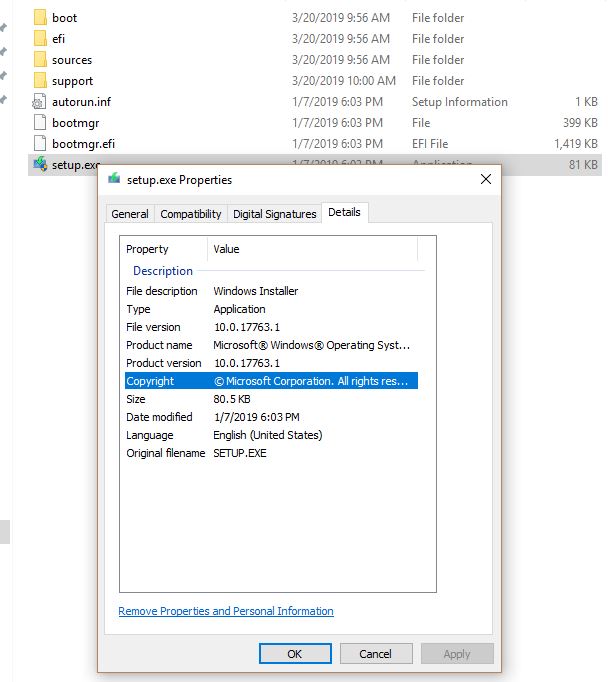Select the setup.exe file name

76,165
